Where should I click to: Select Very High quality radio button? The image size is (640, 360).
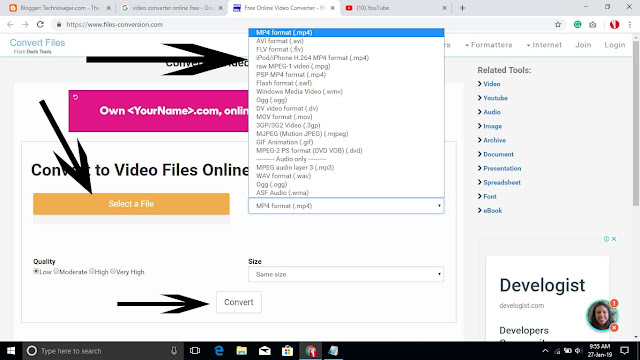pos(113,271)
